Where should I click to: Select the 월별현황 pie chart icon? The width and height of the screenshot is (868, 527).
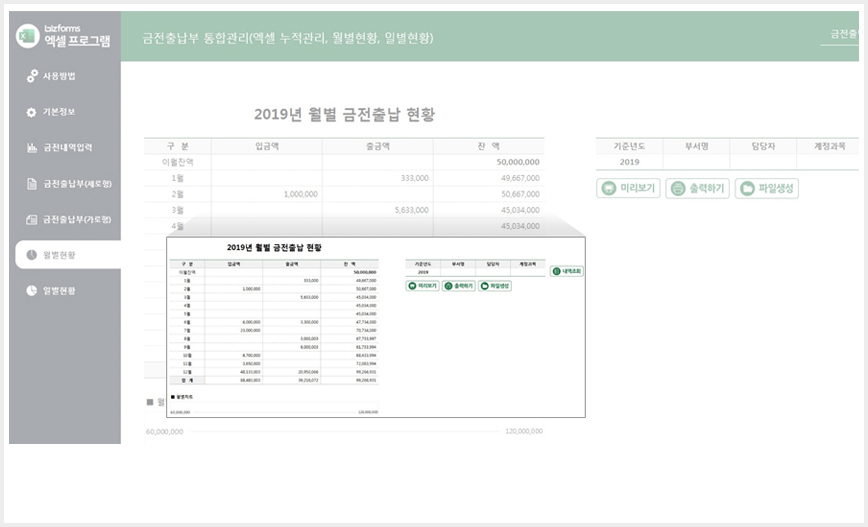32,255
